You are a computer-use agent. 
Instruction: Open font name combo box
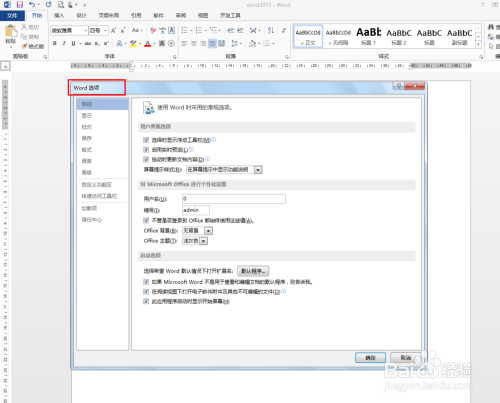pos(69,30)
